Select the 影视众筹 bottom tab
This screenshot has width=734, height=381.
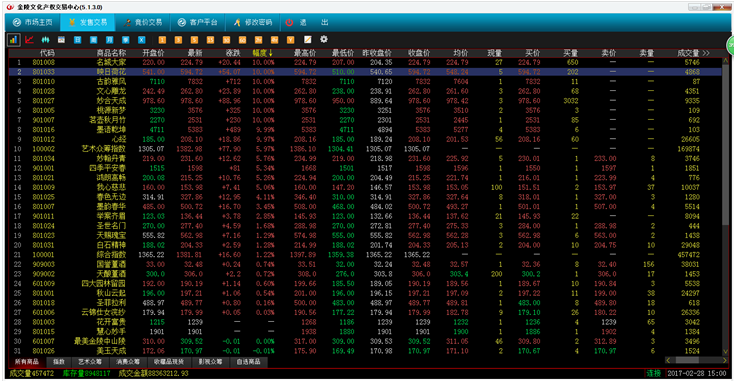(x=210, y=362)
